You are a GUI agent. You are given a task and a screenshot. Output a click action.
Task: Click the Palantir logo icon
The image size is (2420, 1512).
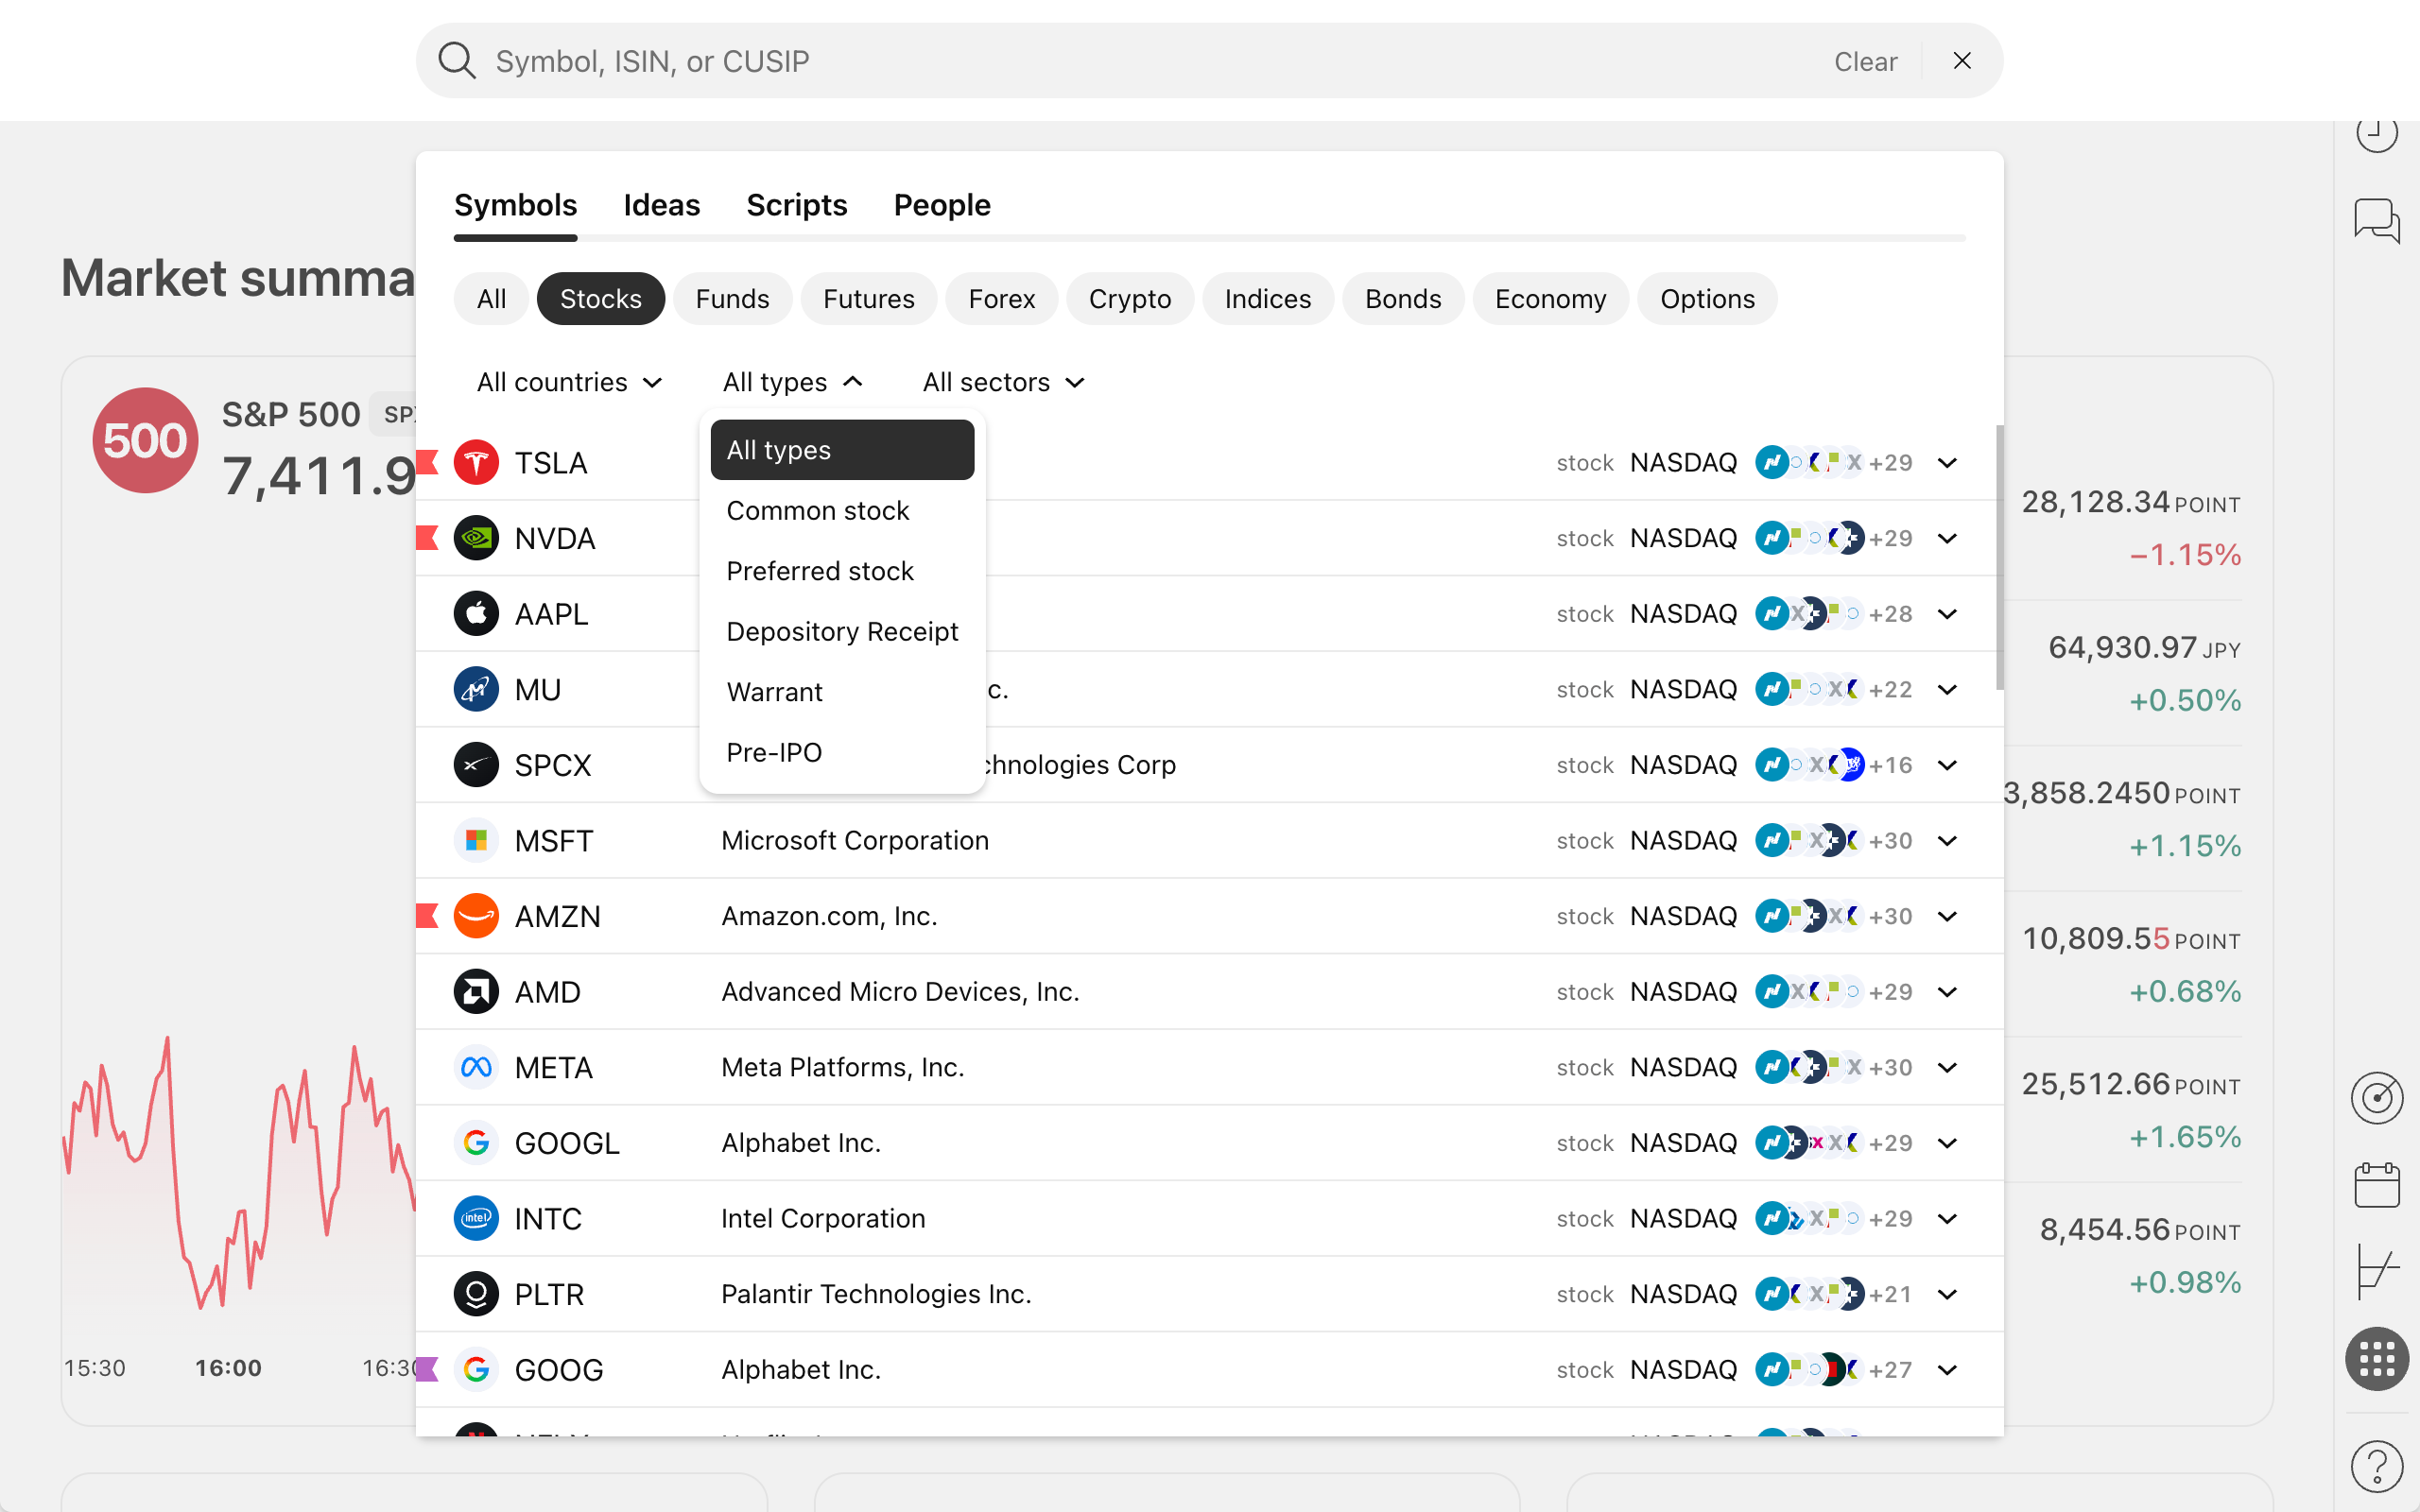(476, 1294)
